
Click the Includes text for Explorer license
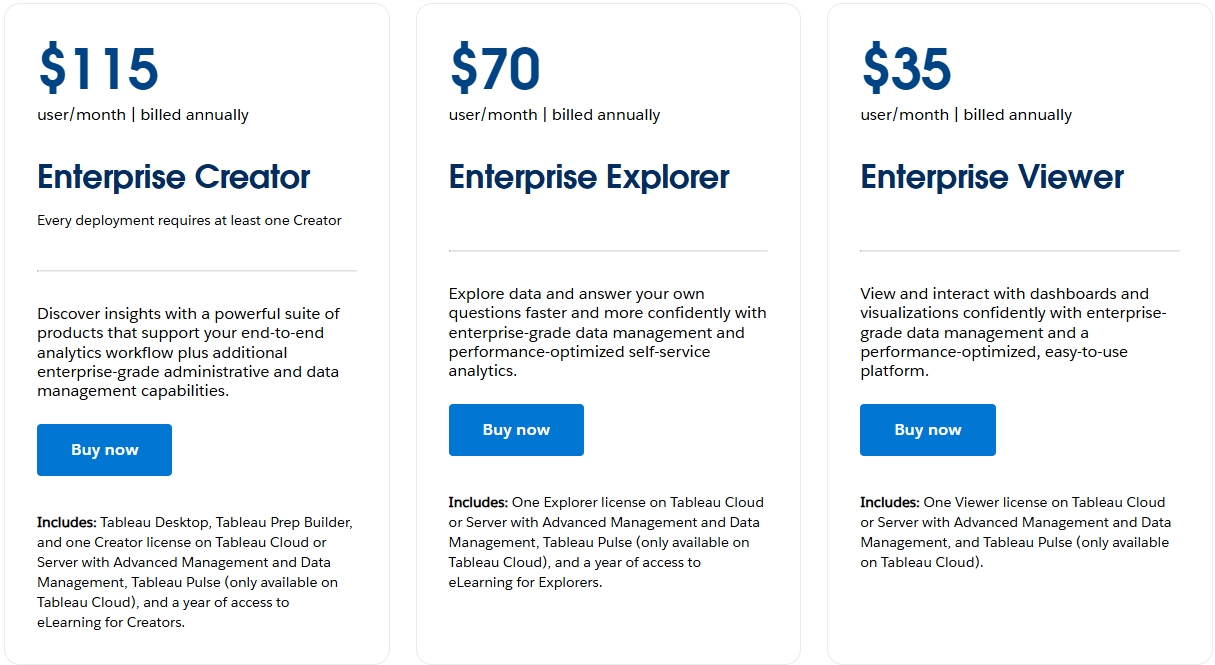(605, 542)
